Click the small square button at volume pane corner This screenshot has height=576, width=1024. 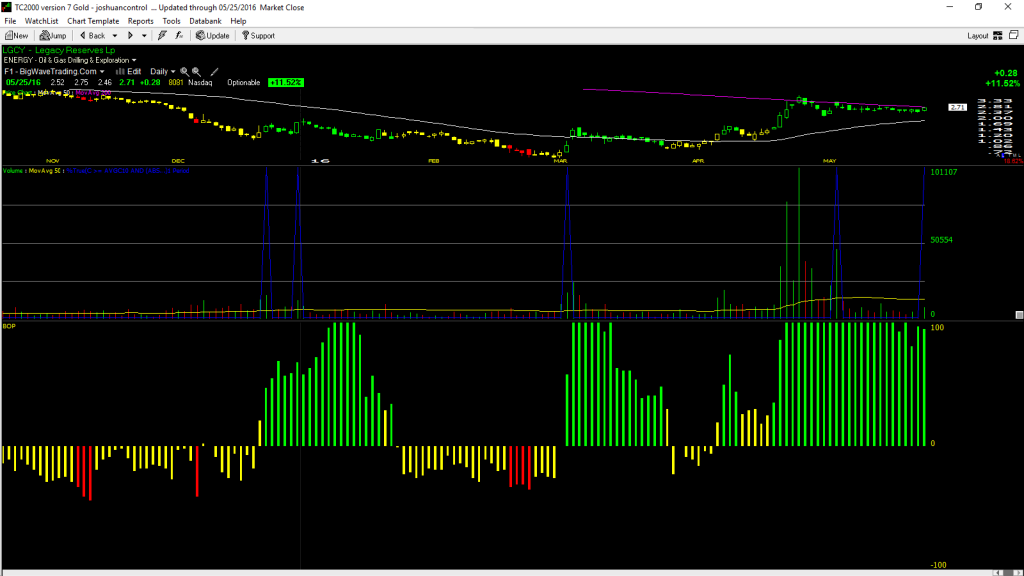click(1019, 315)
